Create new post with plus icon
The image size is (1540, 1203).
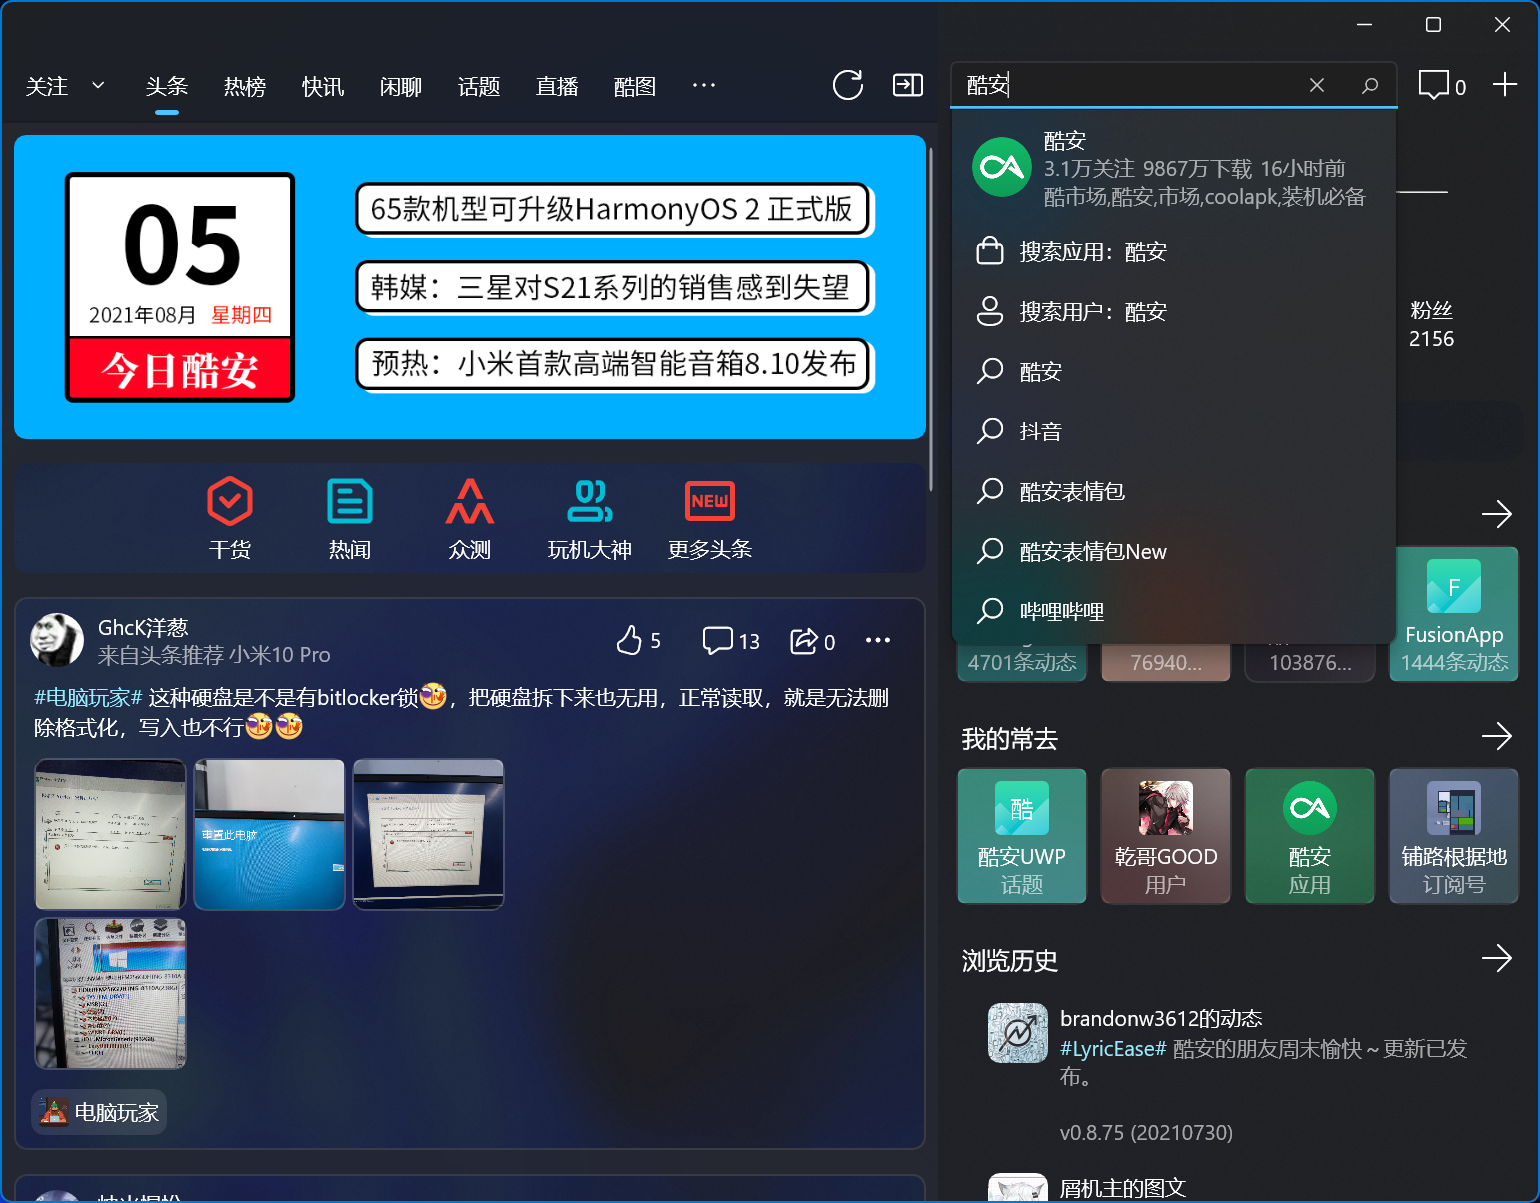[x=1505, y=85]
